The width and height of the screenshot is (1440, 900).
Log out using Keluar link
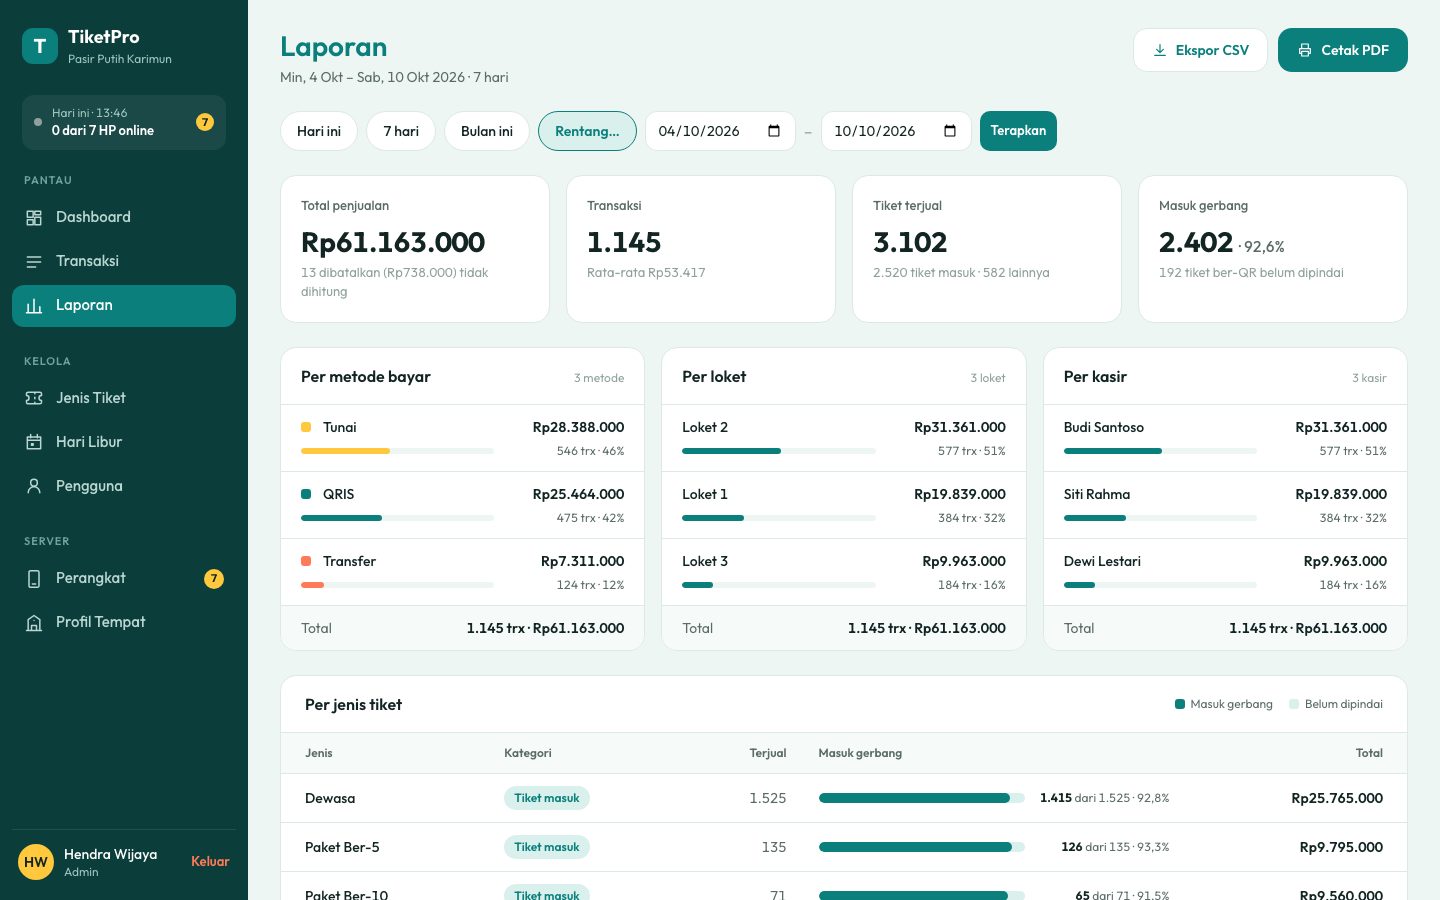pyautogui.click(x=210, y=861)
